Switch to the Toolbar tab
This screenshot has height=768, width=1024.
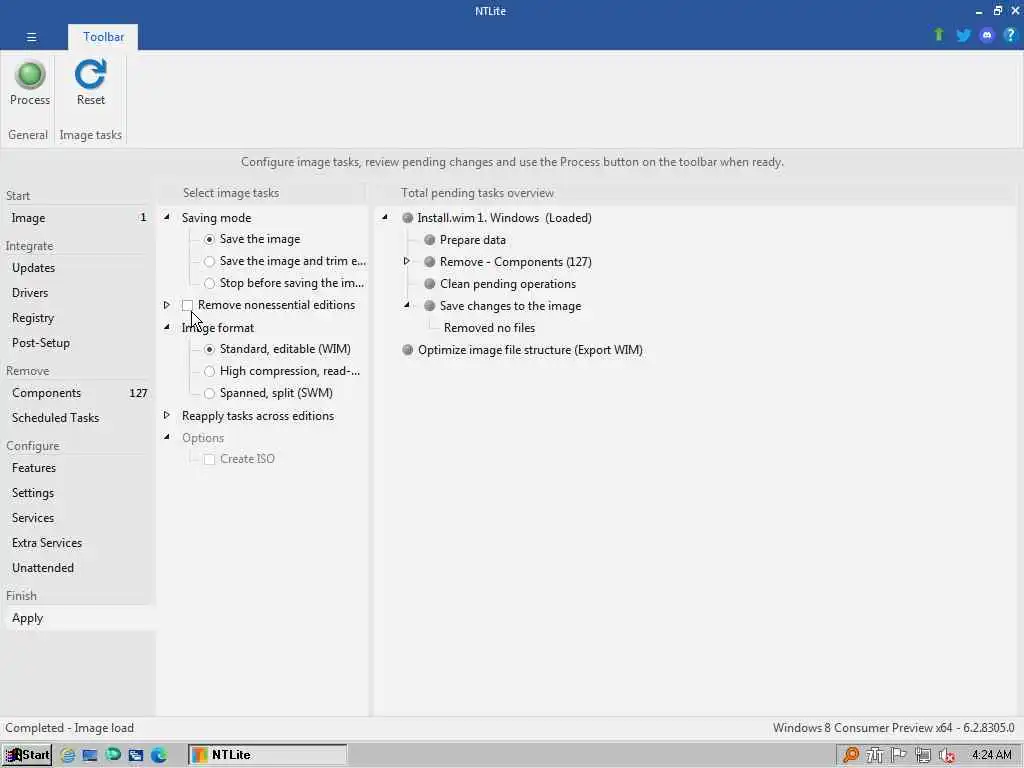coord(103,37)
